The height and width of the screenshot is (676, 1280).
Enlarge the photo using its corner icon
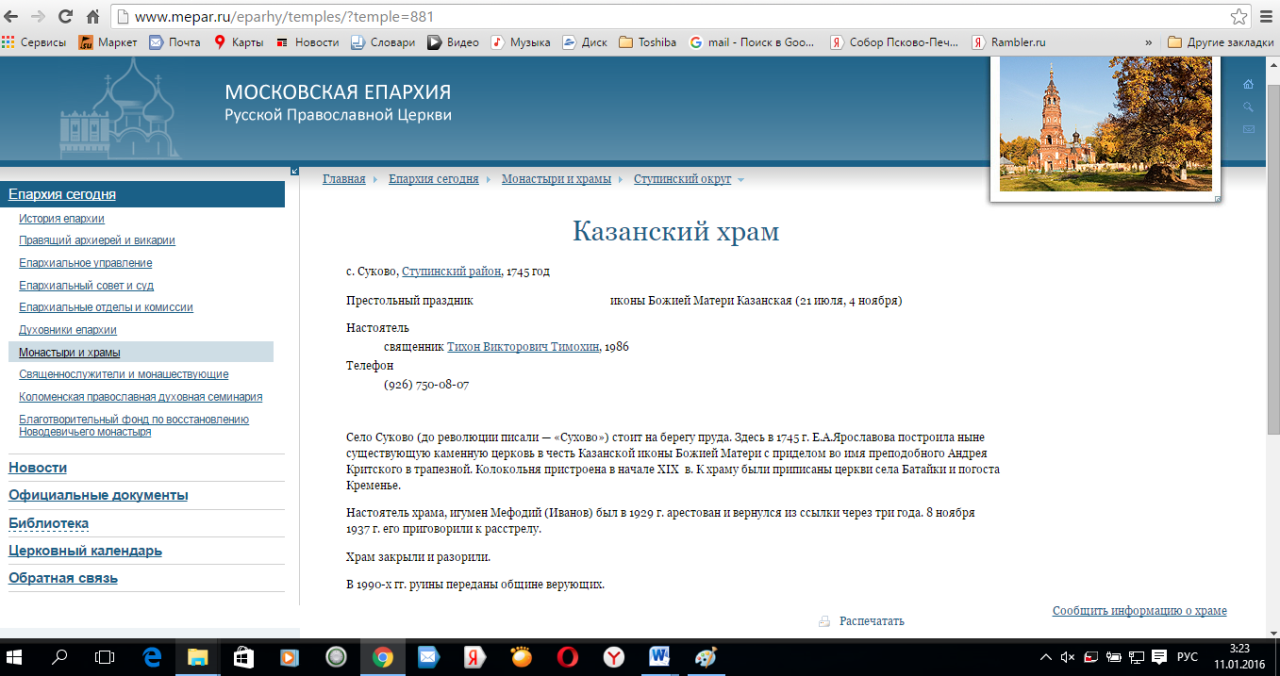coord(1217,199)
